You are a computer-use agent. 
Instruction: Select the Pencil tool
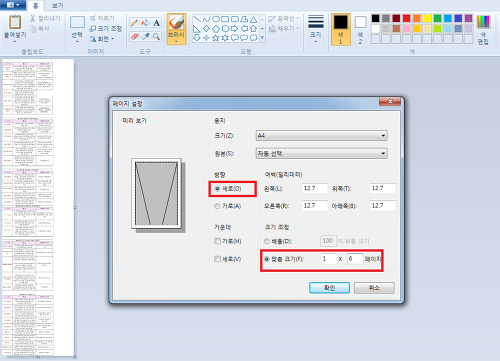coord(135,23)
